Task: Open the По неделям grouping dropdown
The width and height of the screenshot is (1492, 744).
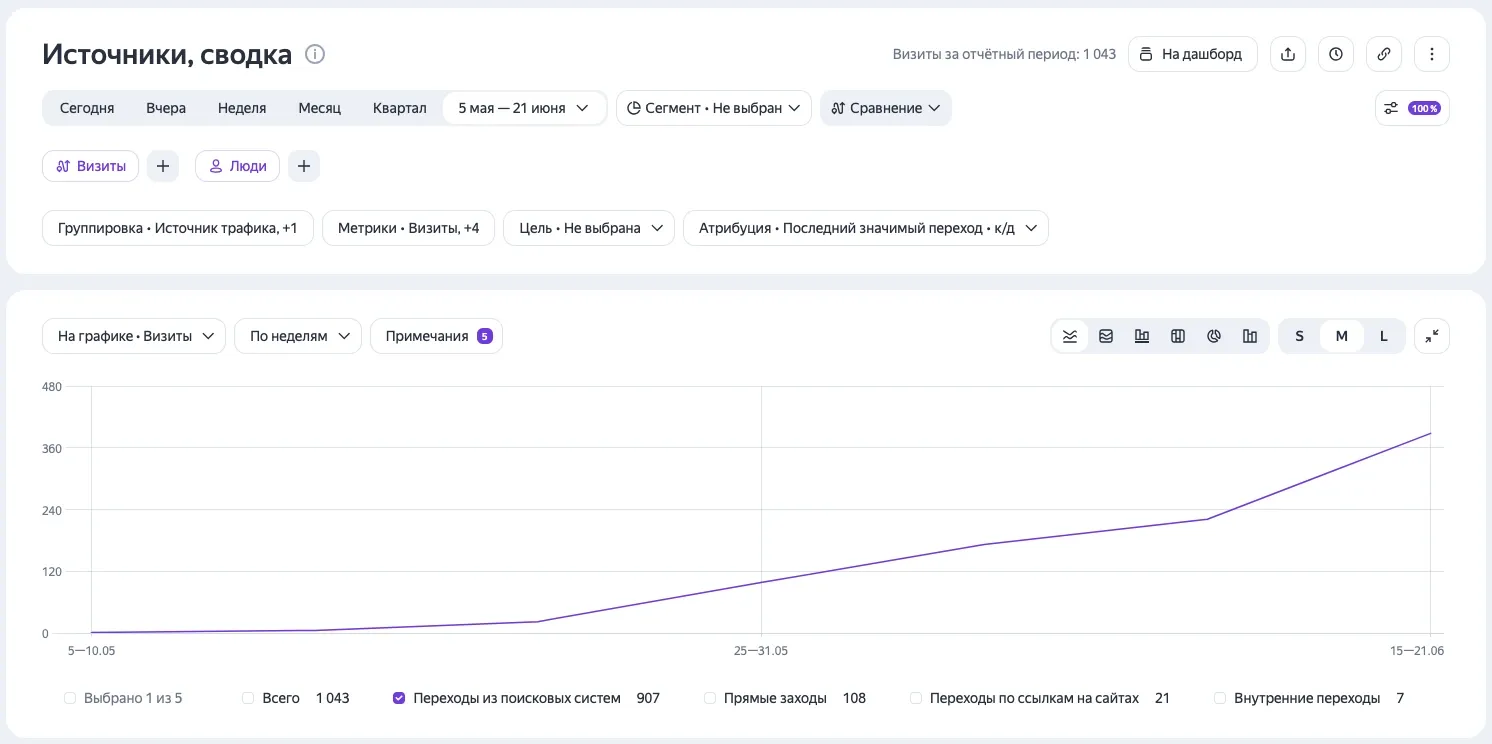Action: [x=298, y=336]
